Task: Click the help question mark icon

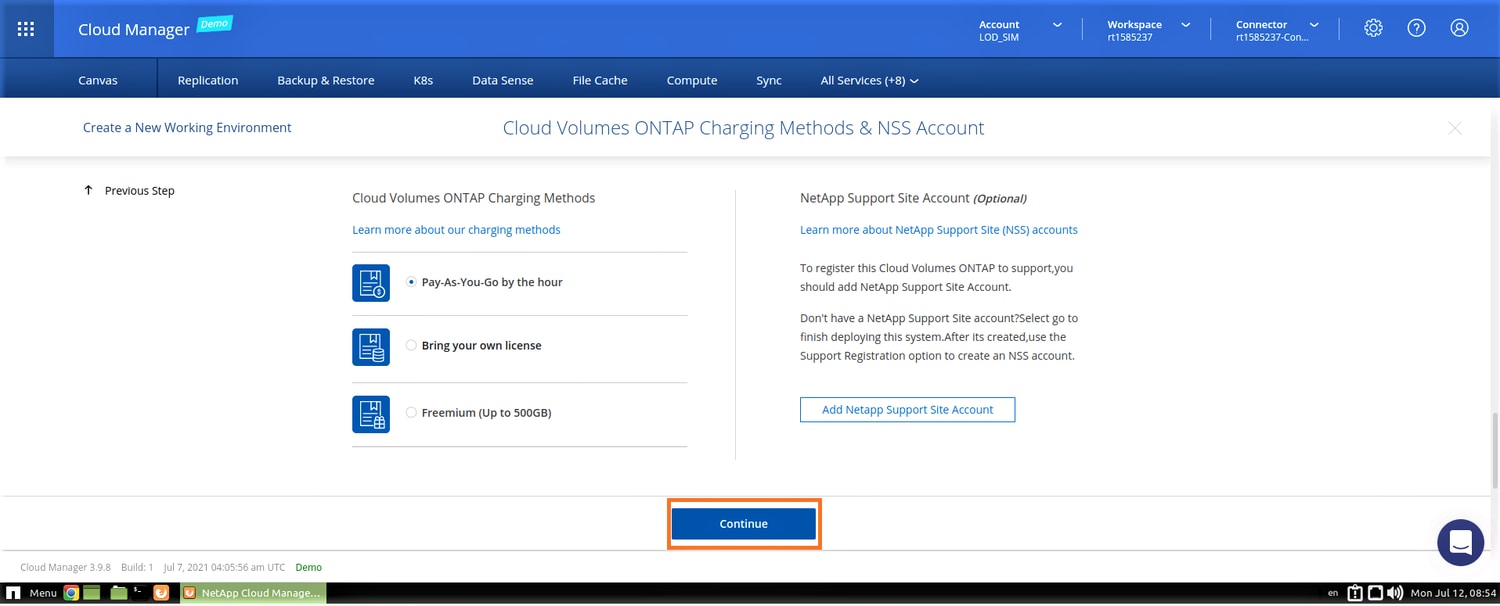Action: tap(1416, 28)
